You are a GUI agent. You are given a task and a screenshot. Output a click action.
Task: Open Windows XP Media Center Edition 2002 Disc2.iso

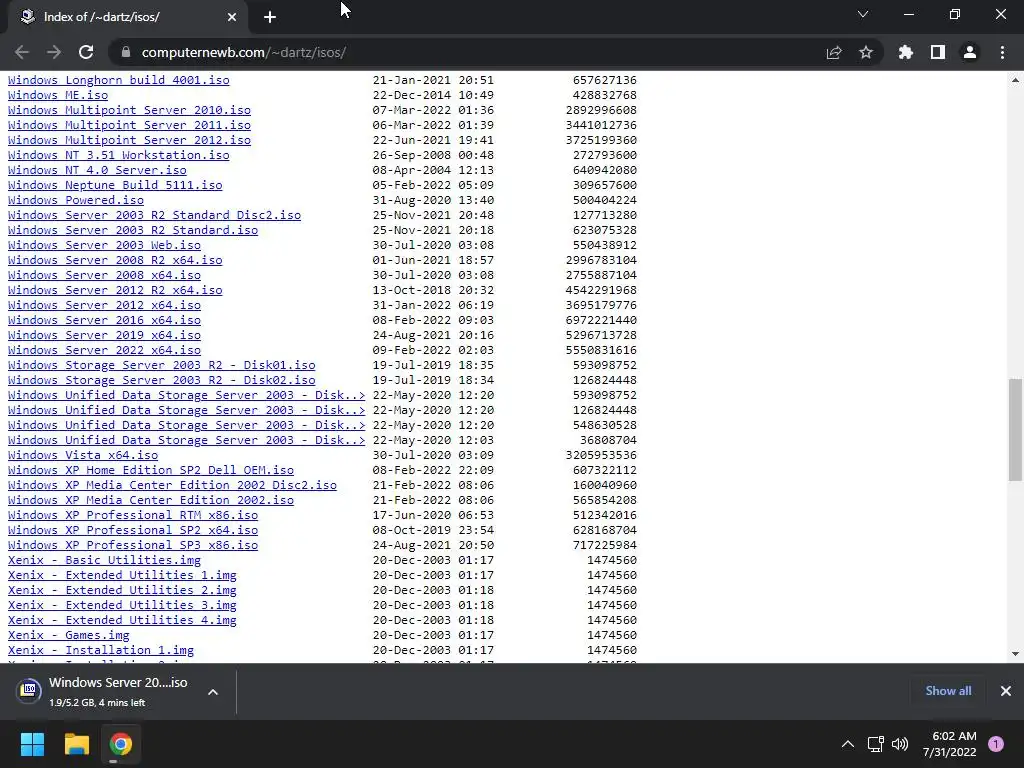(172, 485)
